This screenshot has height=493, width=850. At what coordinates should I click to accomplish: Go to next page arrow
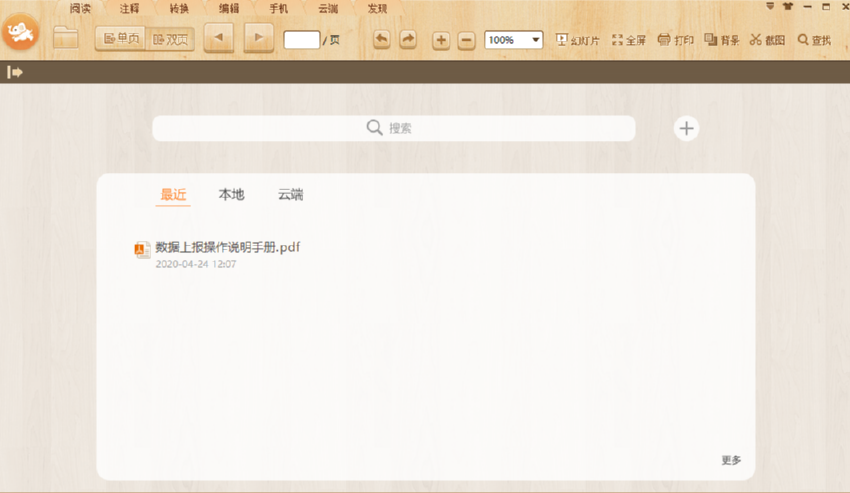pyautogui.click(x=259, y=38)
